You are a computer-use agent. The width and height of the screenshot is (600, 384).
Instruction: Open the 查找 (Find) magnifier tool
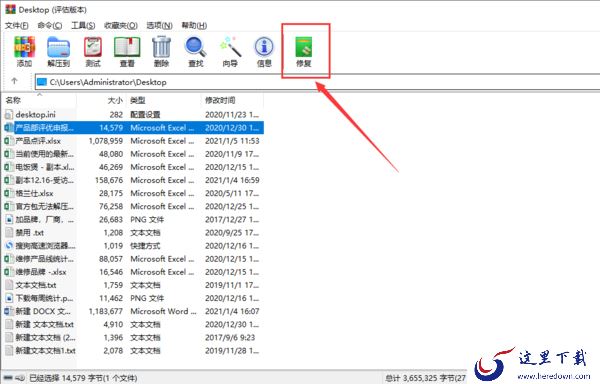(x=196, y=51)
